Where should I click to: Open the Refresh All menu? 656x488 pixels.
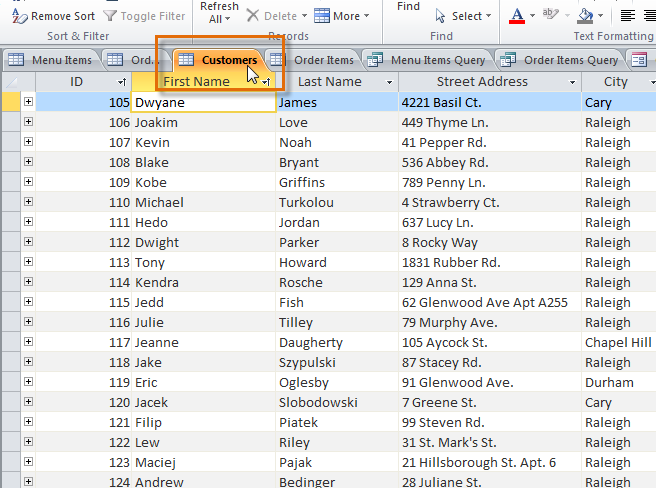(219, 12)
